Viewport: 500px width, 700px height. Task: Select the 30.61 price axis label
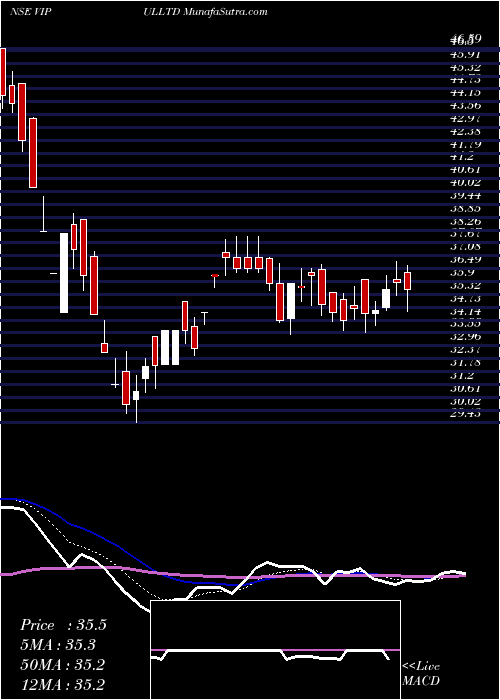(466, 388)
